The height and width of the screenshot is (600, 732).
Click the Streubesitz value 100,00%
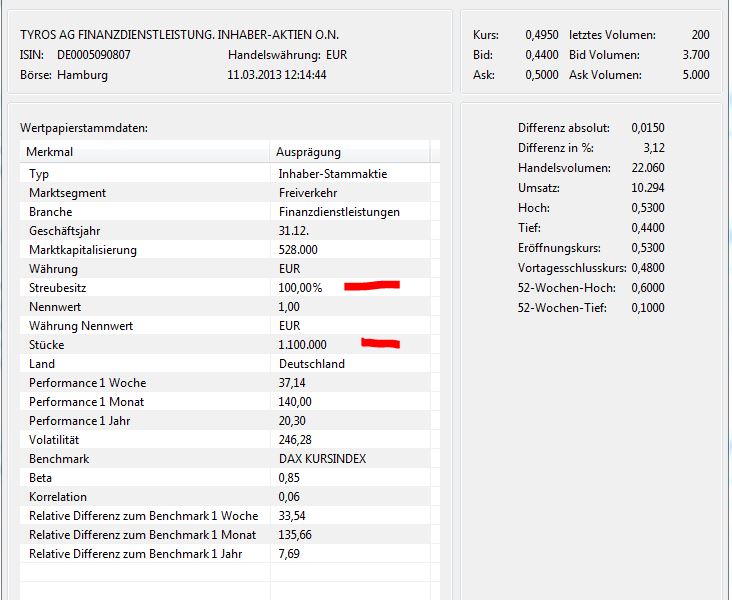point(300,288)
